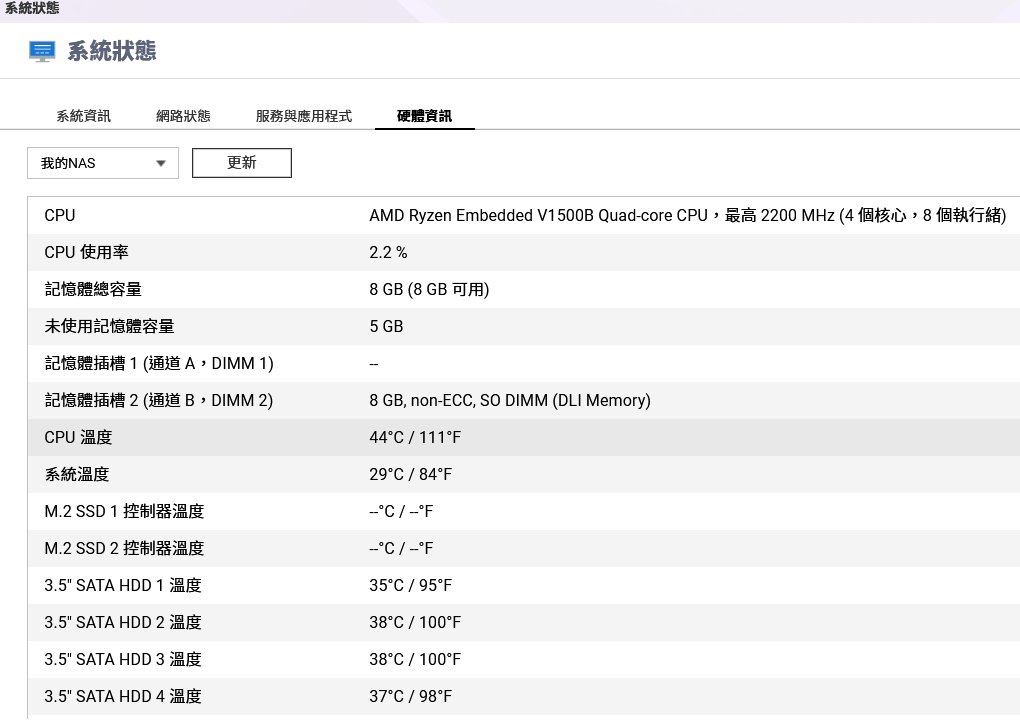
Task: Click the System Status monitor icon
Action: (x=42, y=52)
